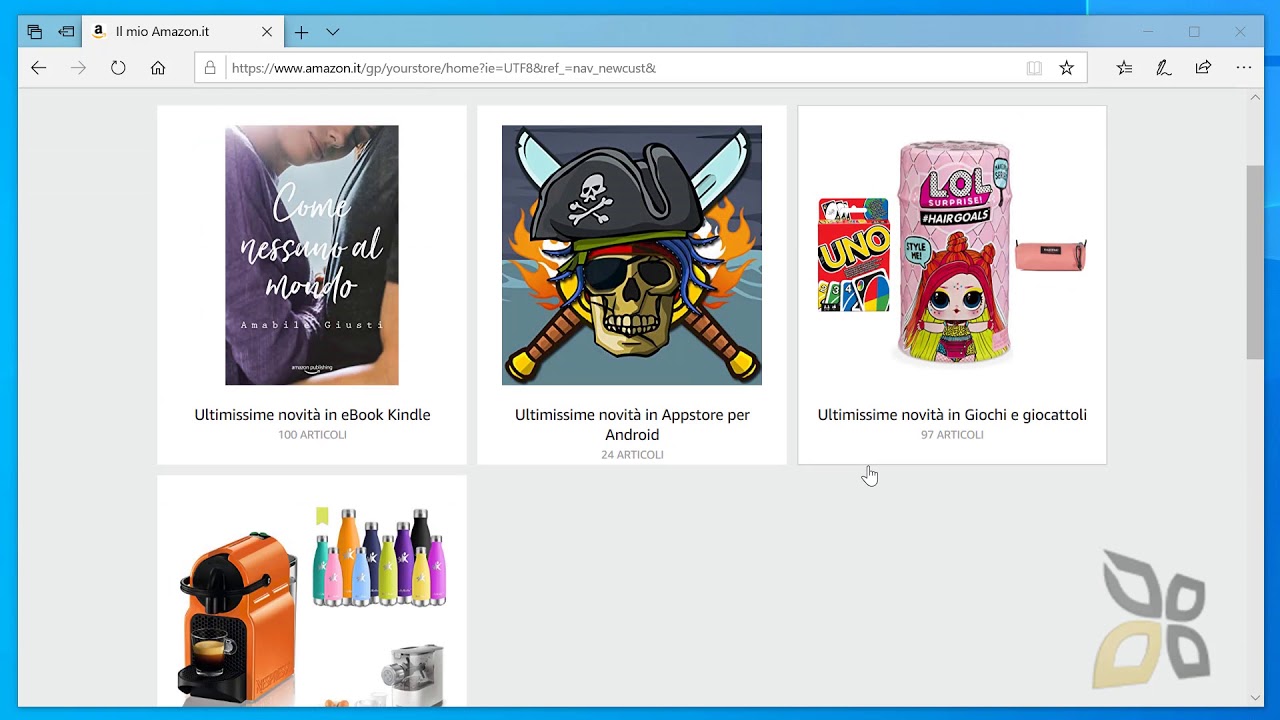Image resolution: width=1280 pixels, height=720 pixels.
Task: Click the browser Forward arrow
Action: pos(78,68)
